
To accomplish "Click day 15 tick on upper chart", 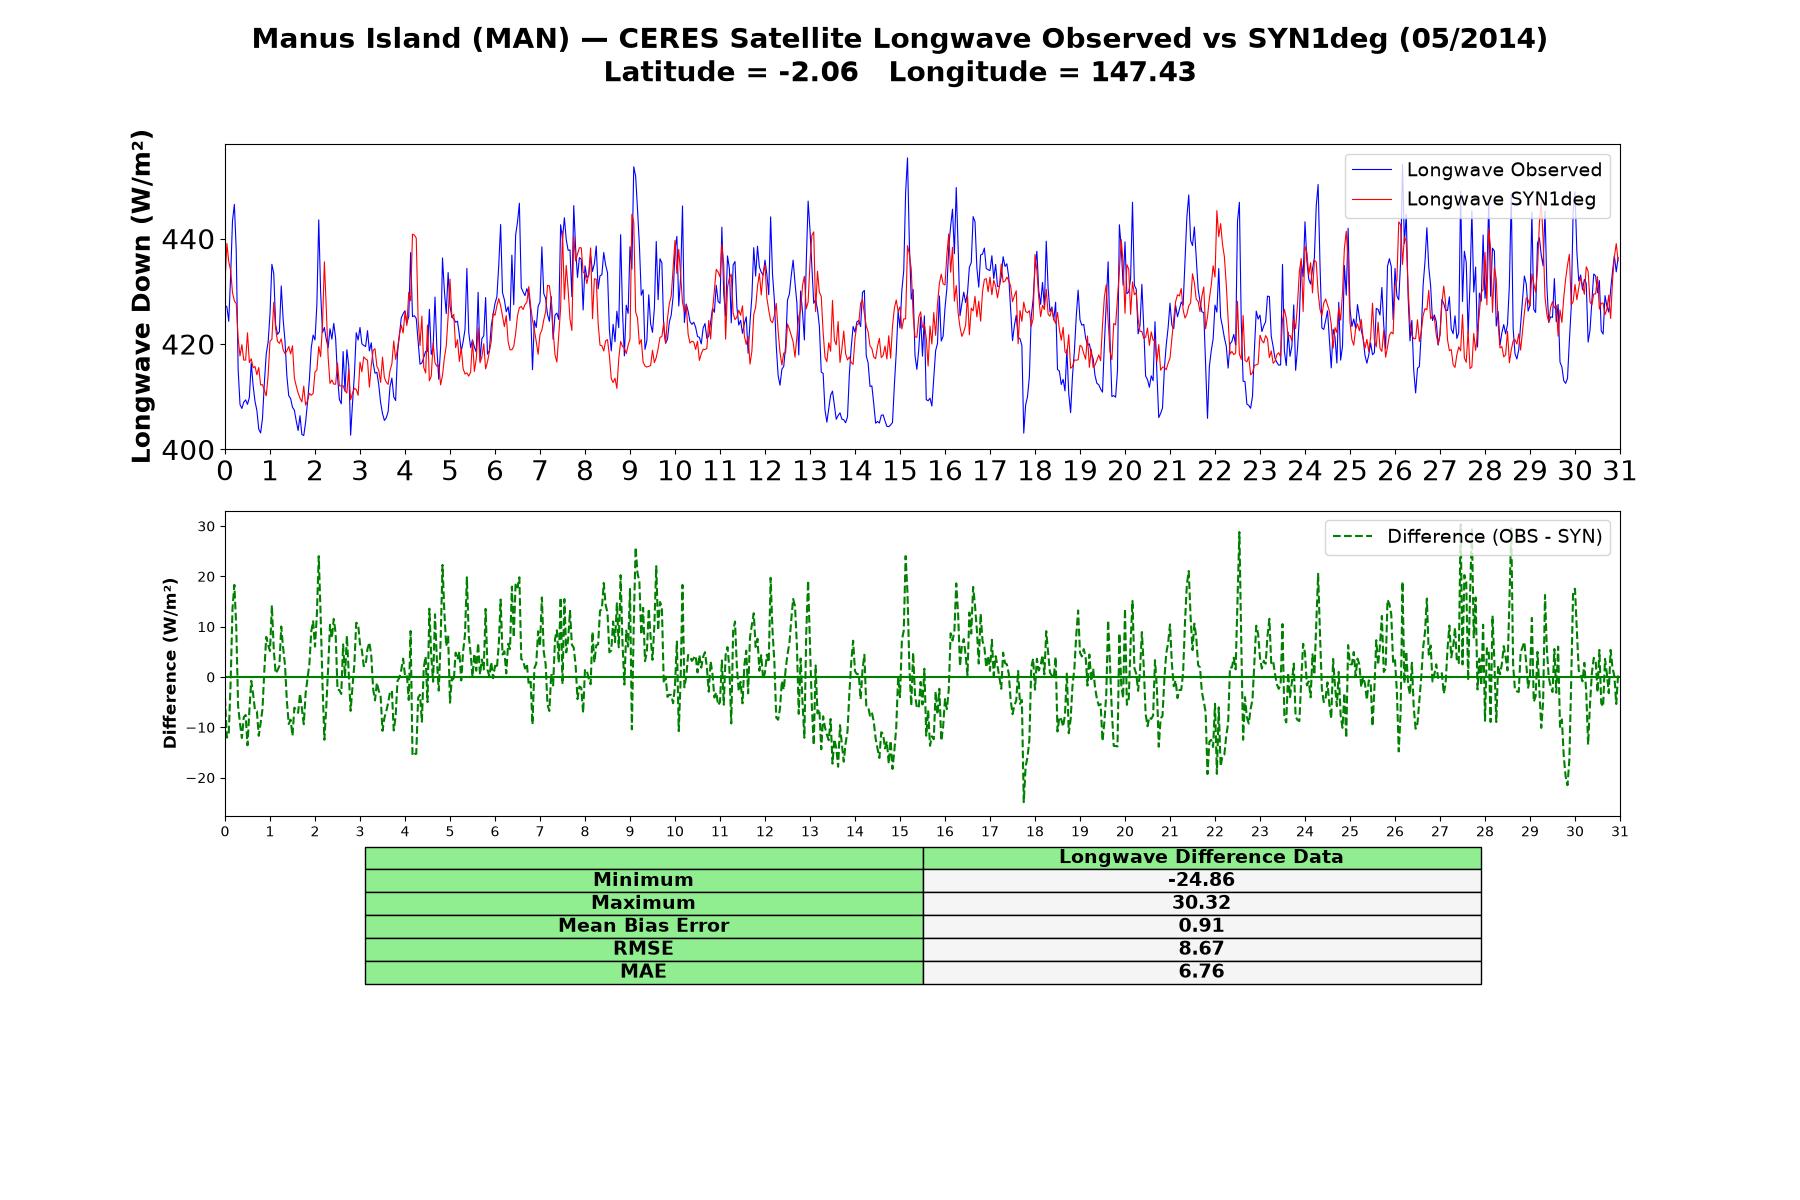I will click(x=900, y=471).
